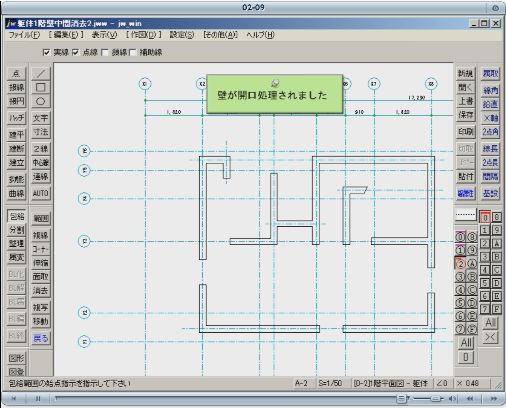The width and height of the screenshot is (506, 409).
Task: Toggle the 点線 dotted line checkbox
Action: tap(76, 52)
